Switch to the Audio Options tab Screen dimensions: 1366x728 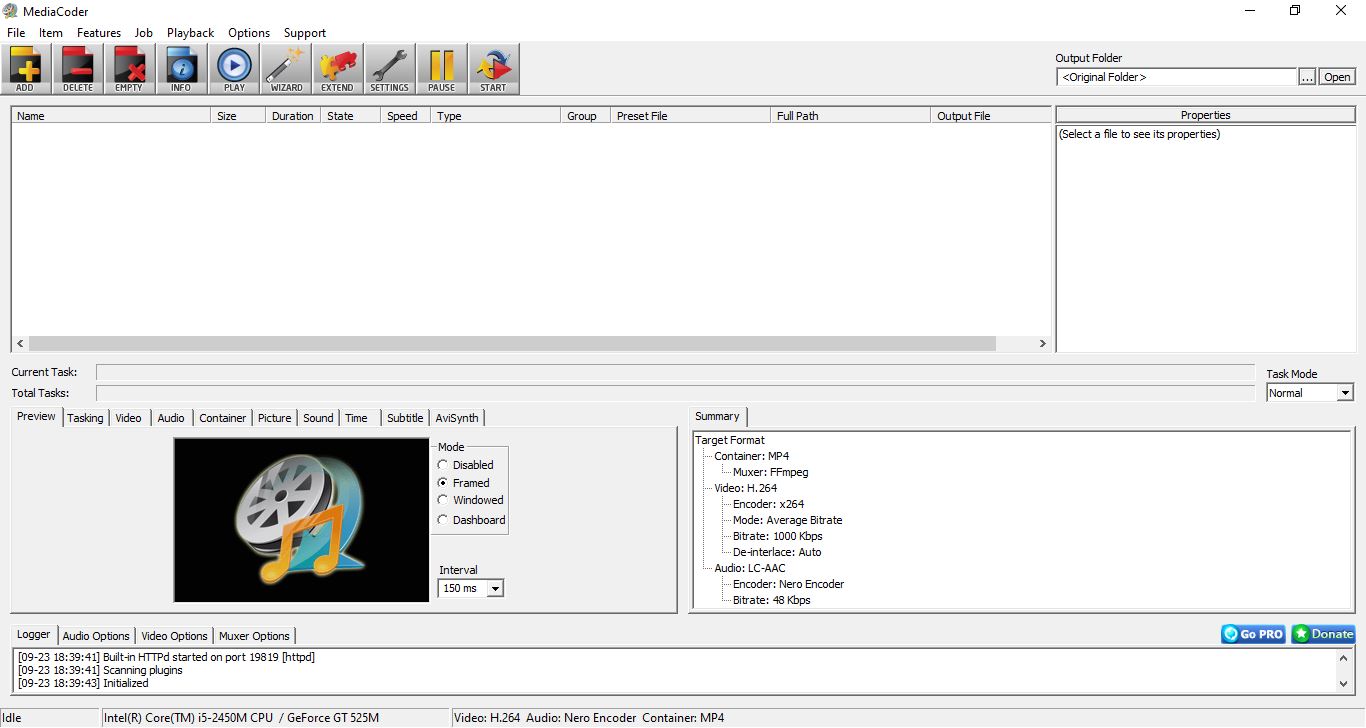(x=96, y=636)
